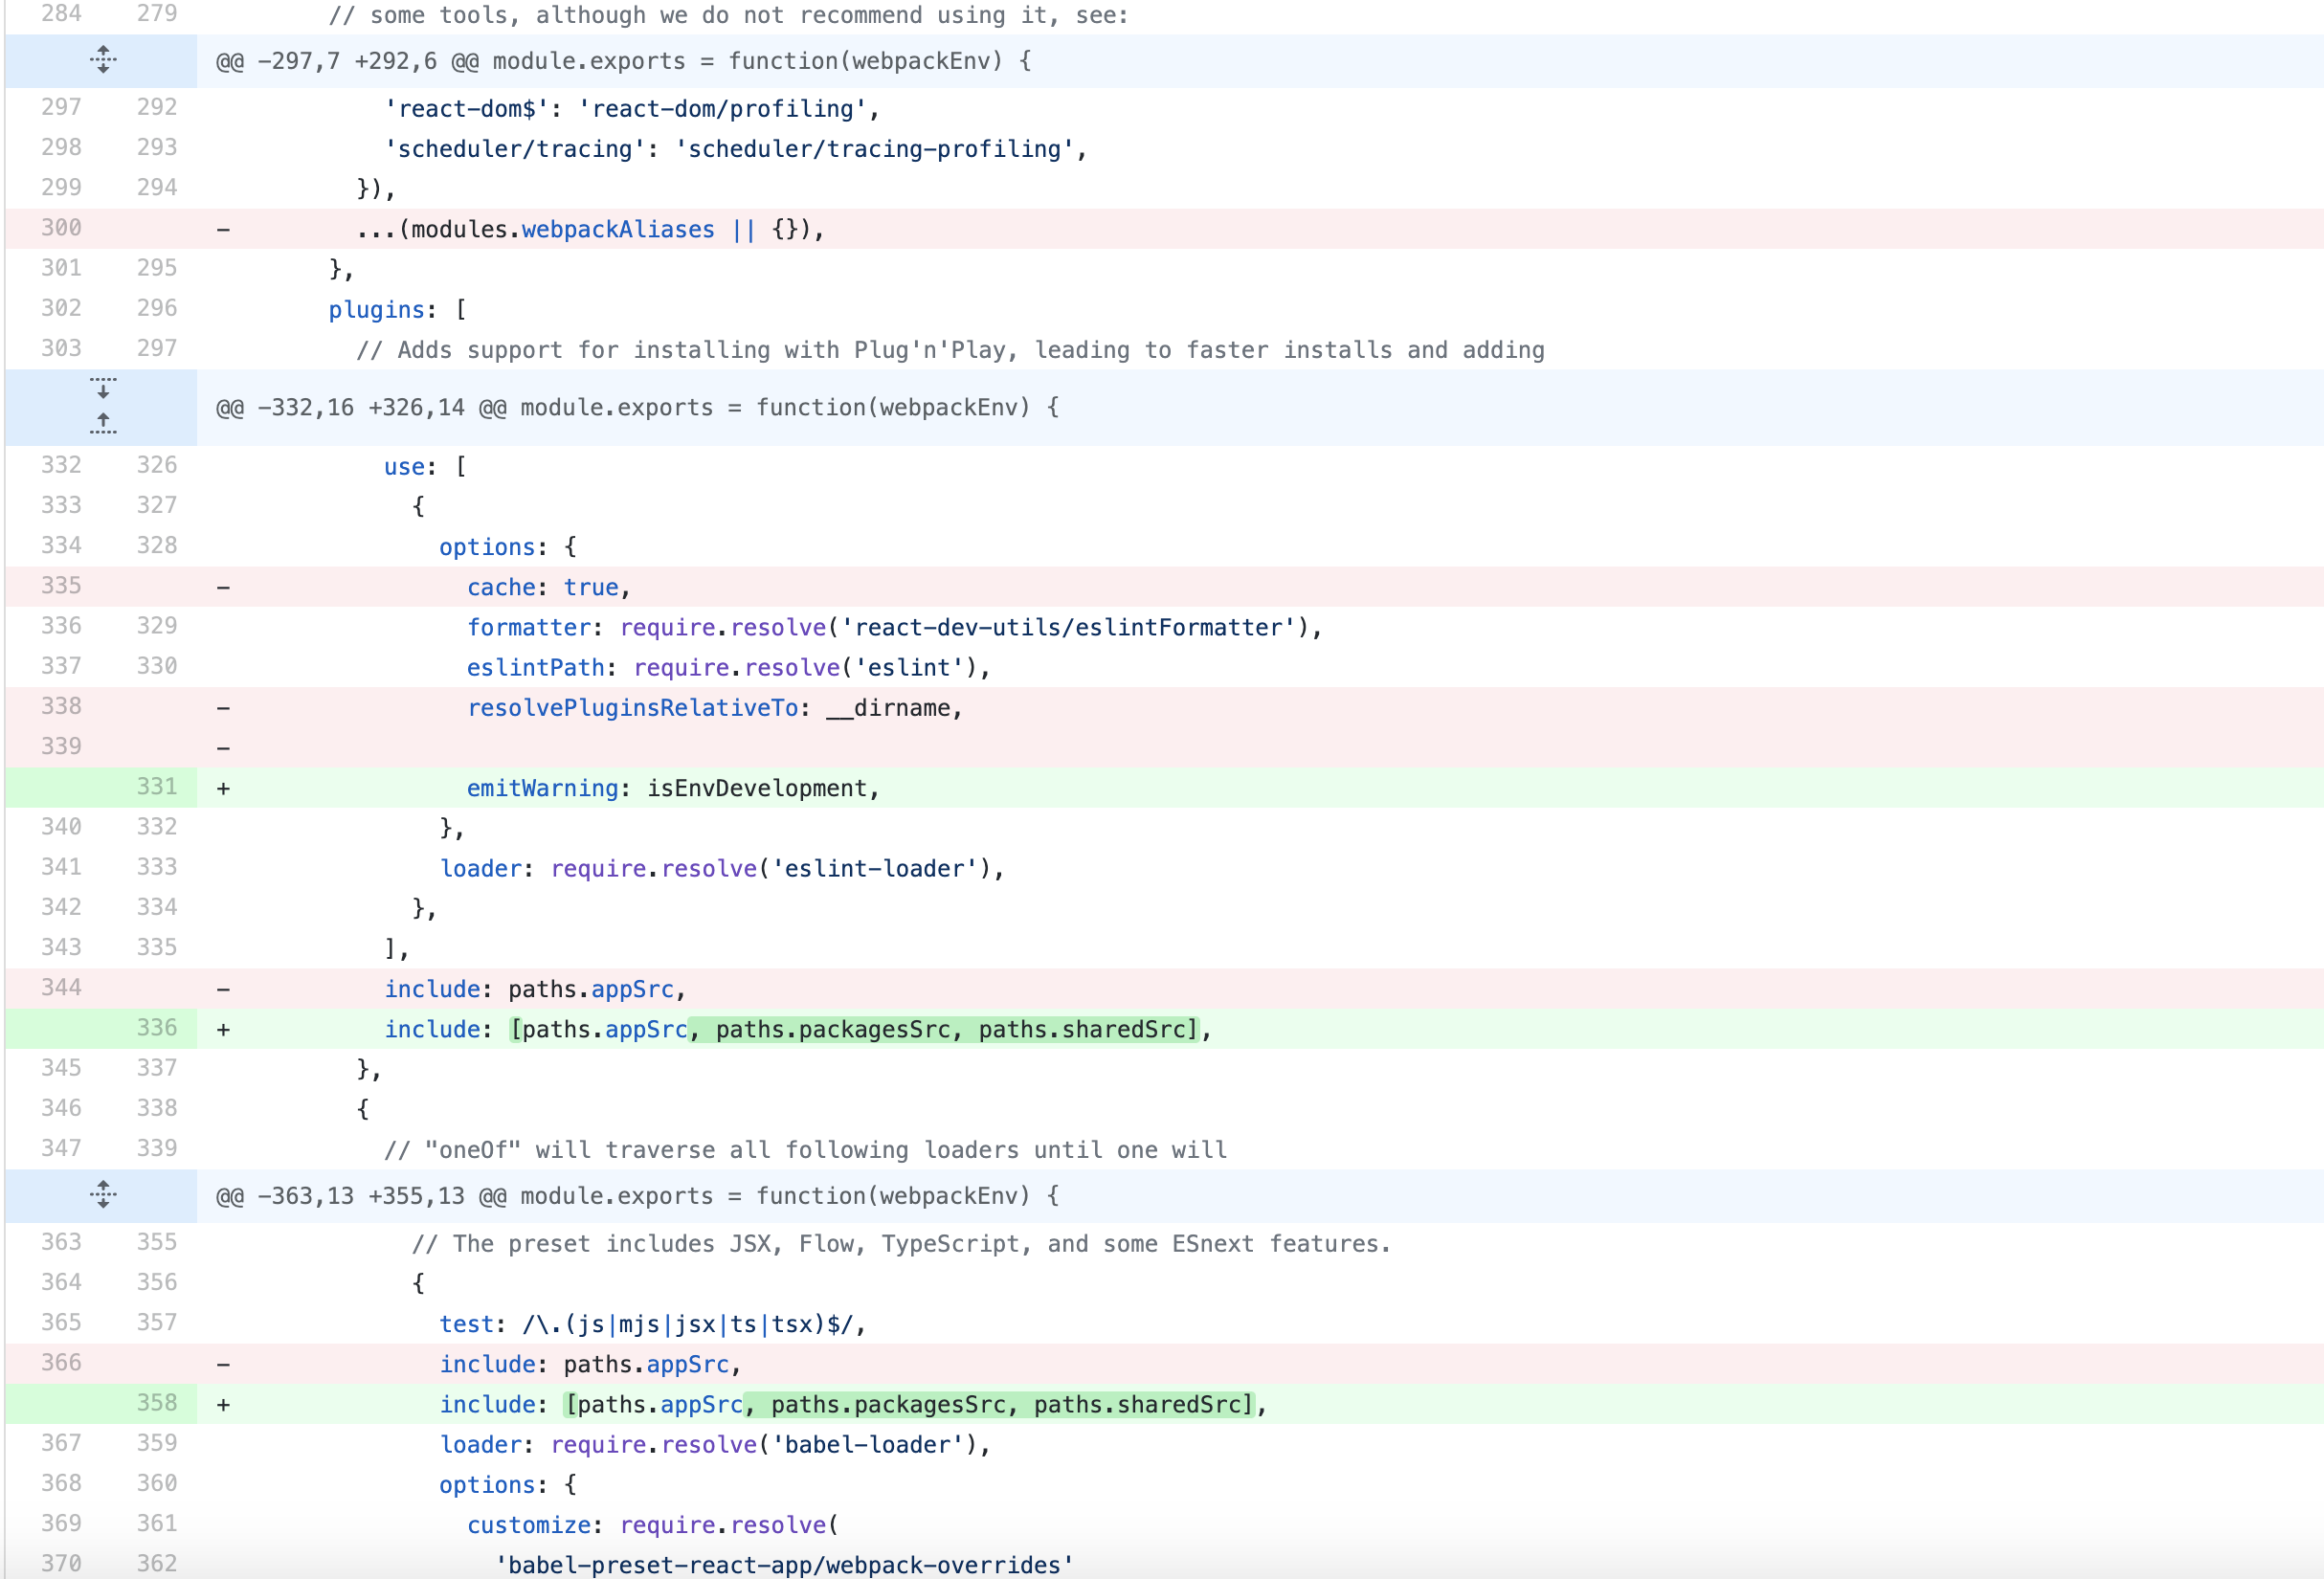Click old line number 366
Image resolution: width=2324 pixels, height=1579 pixels.
61,1363
